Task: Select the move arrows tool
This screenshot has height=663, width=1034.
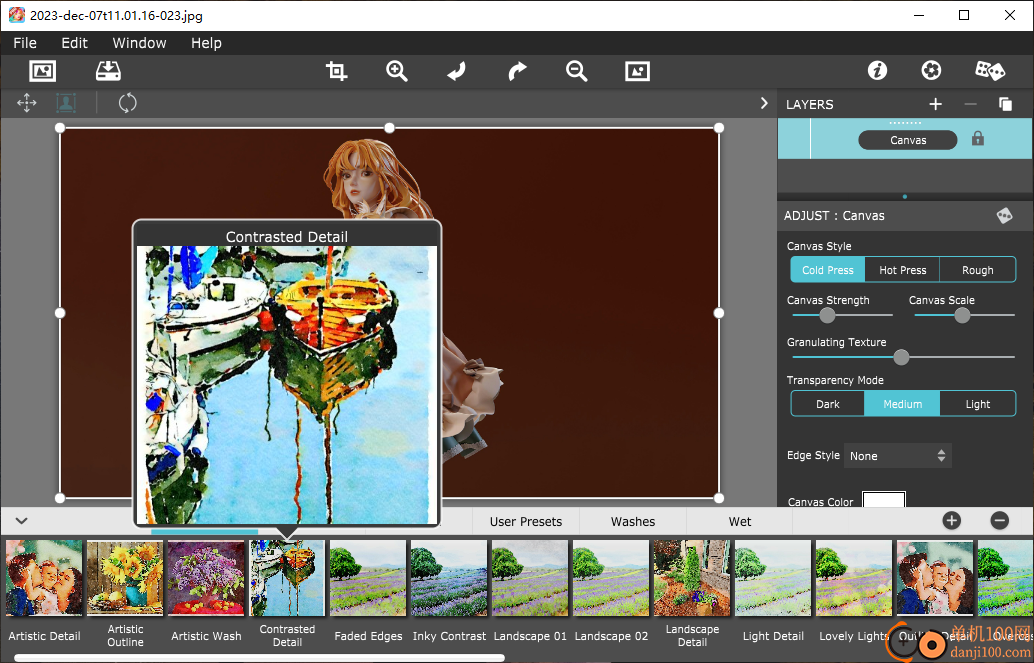Action: tap(26, 103)
